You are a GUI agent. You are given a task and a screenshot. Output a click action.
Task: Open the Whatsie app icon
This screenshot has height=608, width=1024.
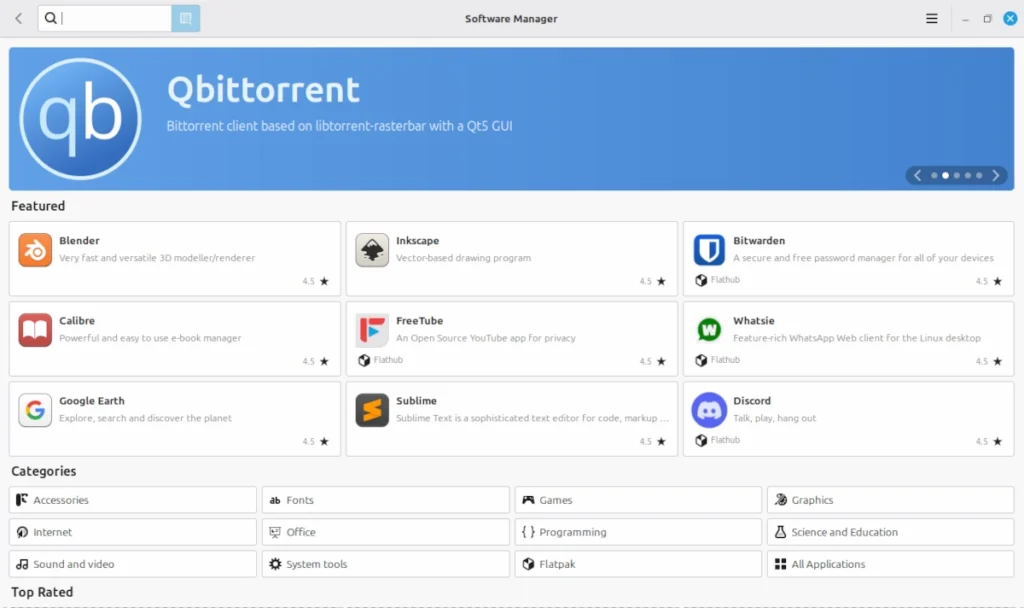click(709, 330)
